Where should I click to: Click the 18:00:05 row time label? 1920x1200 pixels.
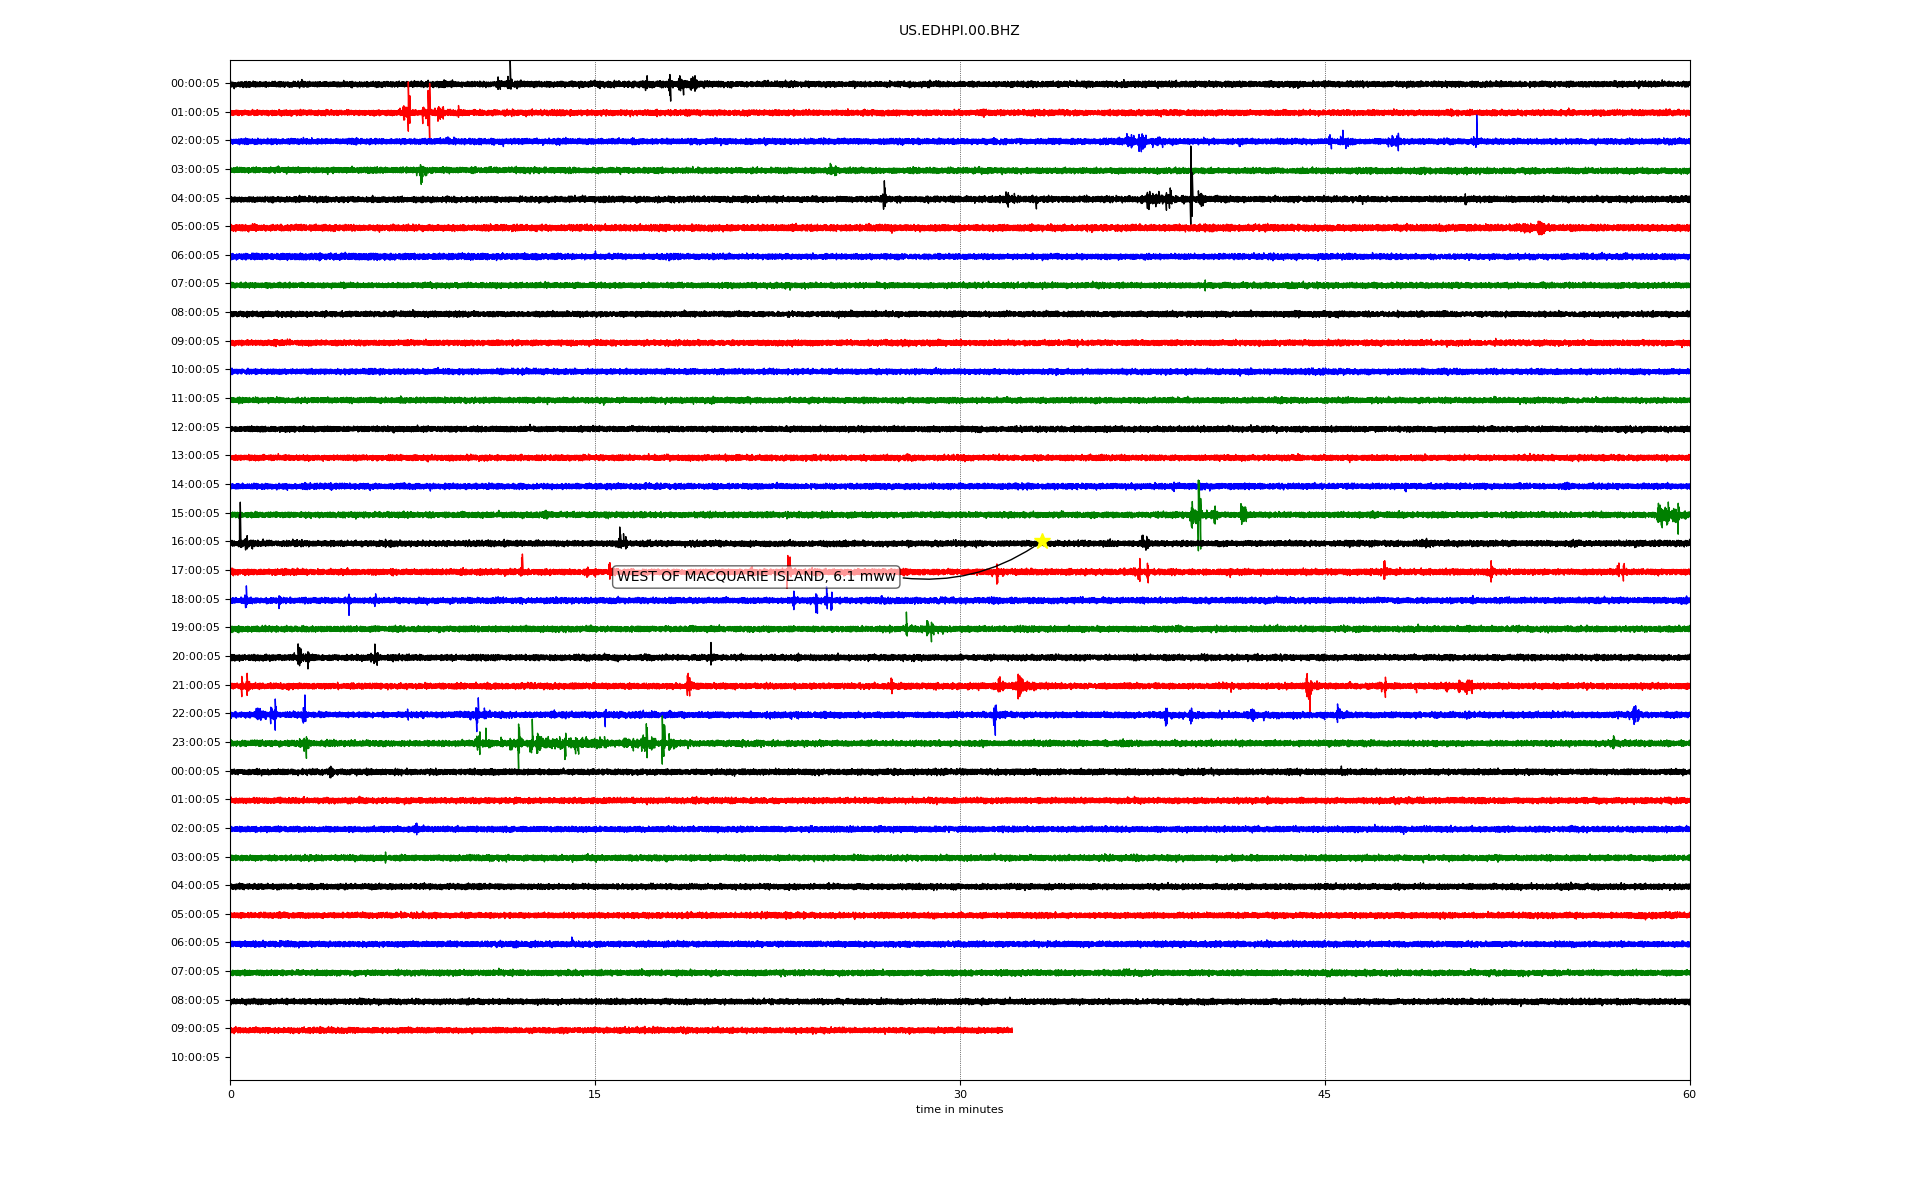click(195, 600)
